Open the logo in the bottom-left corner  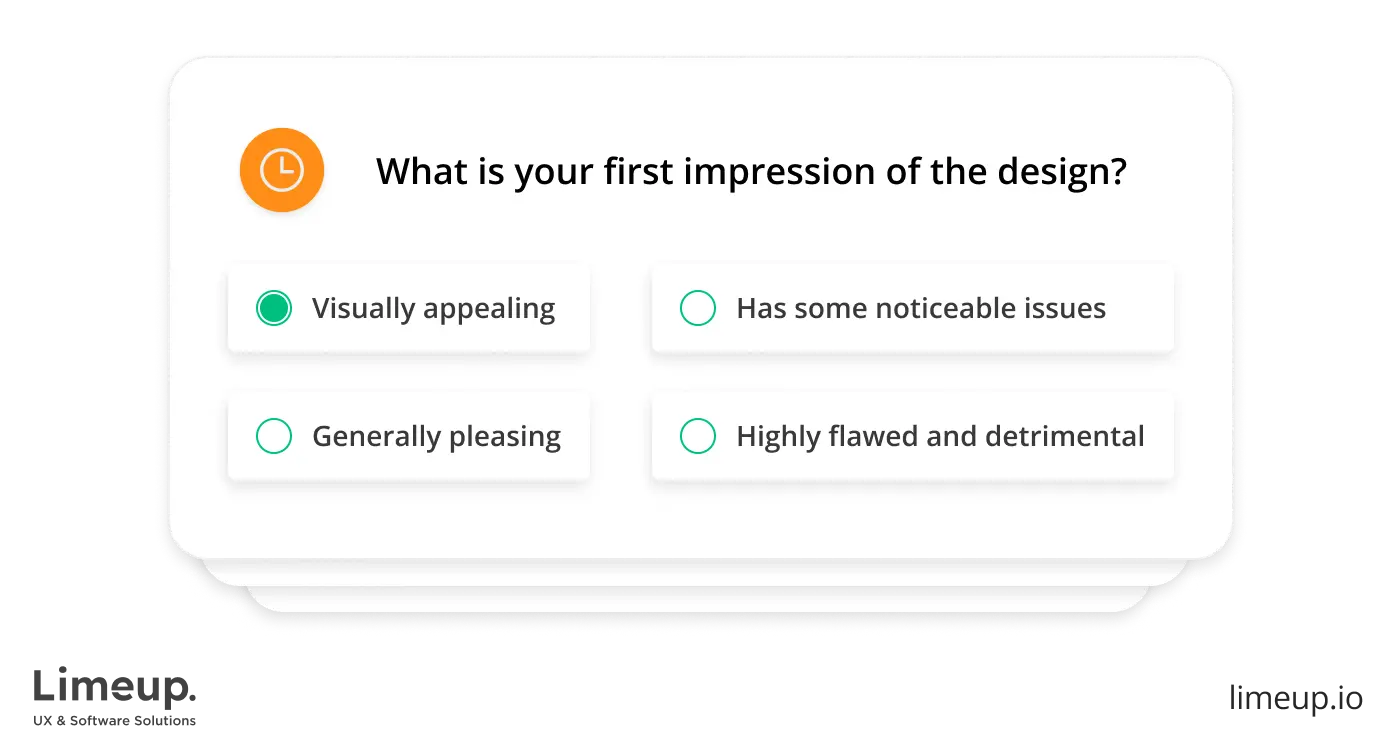point(115,692)
